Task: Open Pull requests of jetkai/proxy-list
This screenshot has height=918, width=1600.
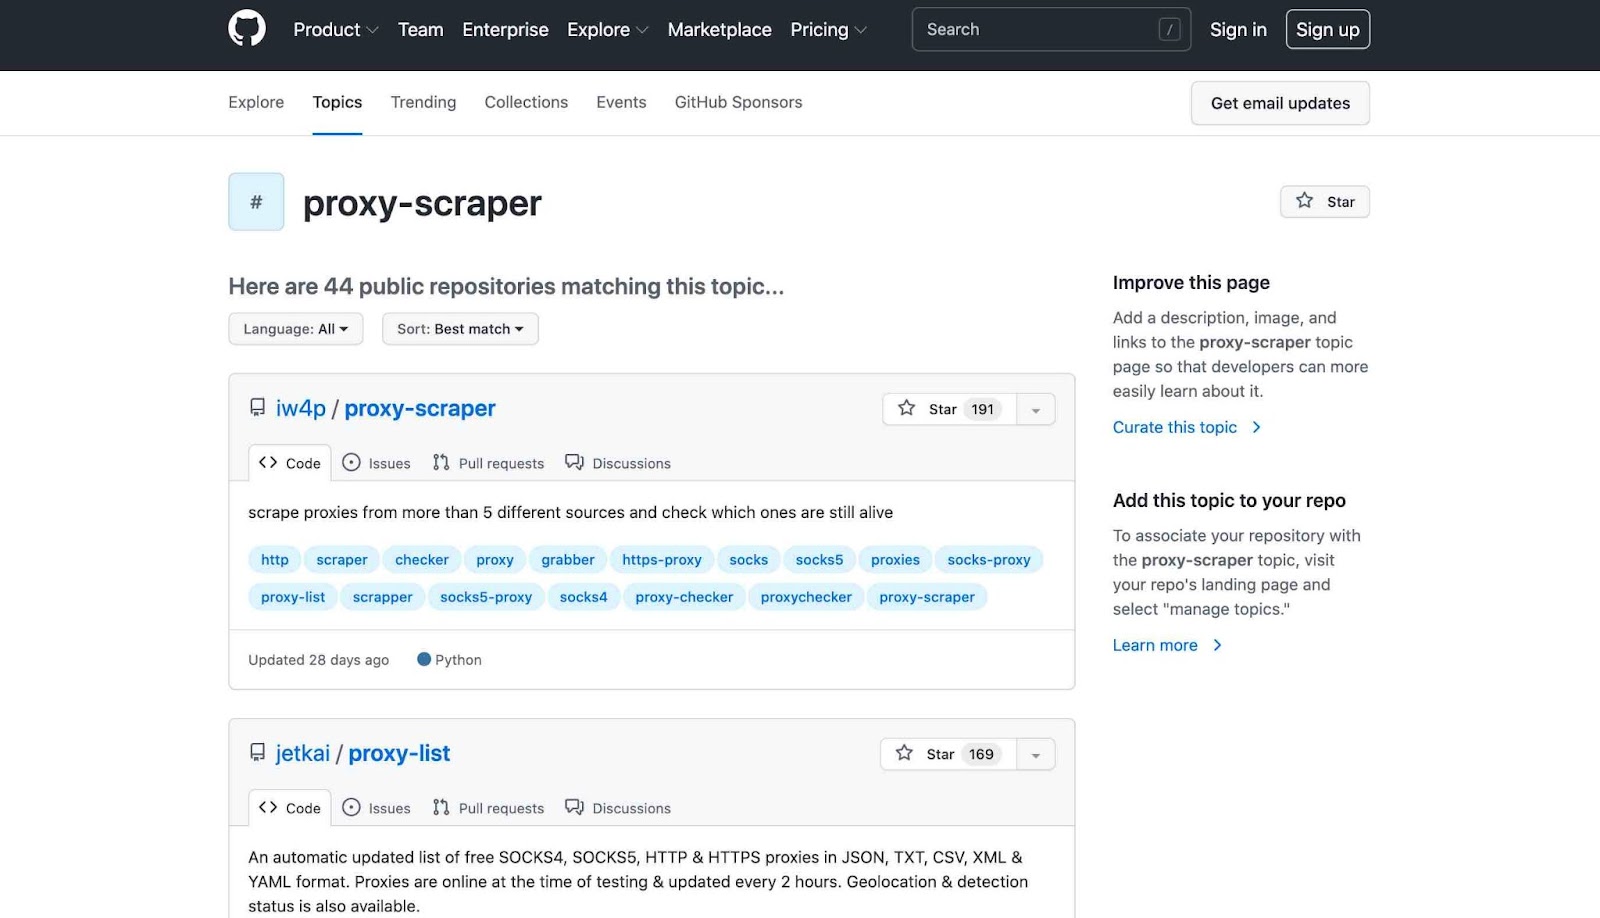Action: pos(489,808)
